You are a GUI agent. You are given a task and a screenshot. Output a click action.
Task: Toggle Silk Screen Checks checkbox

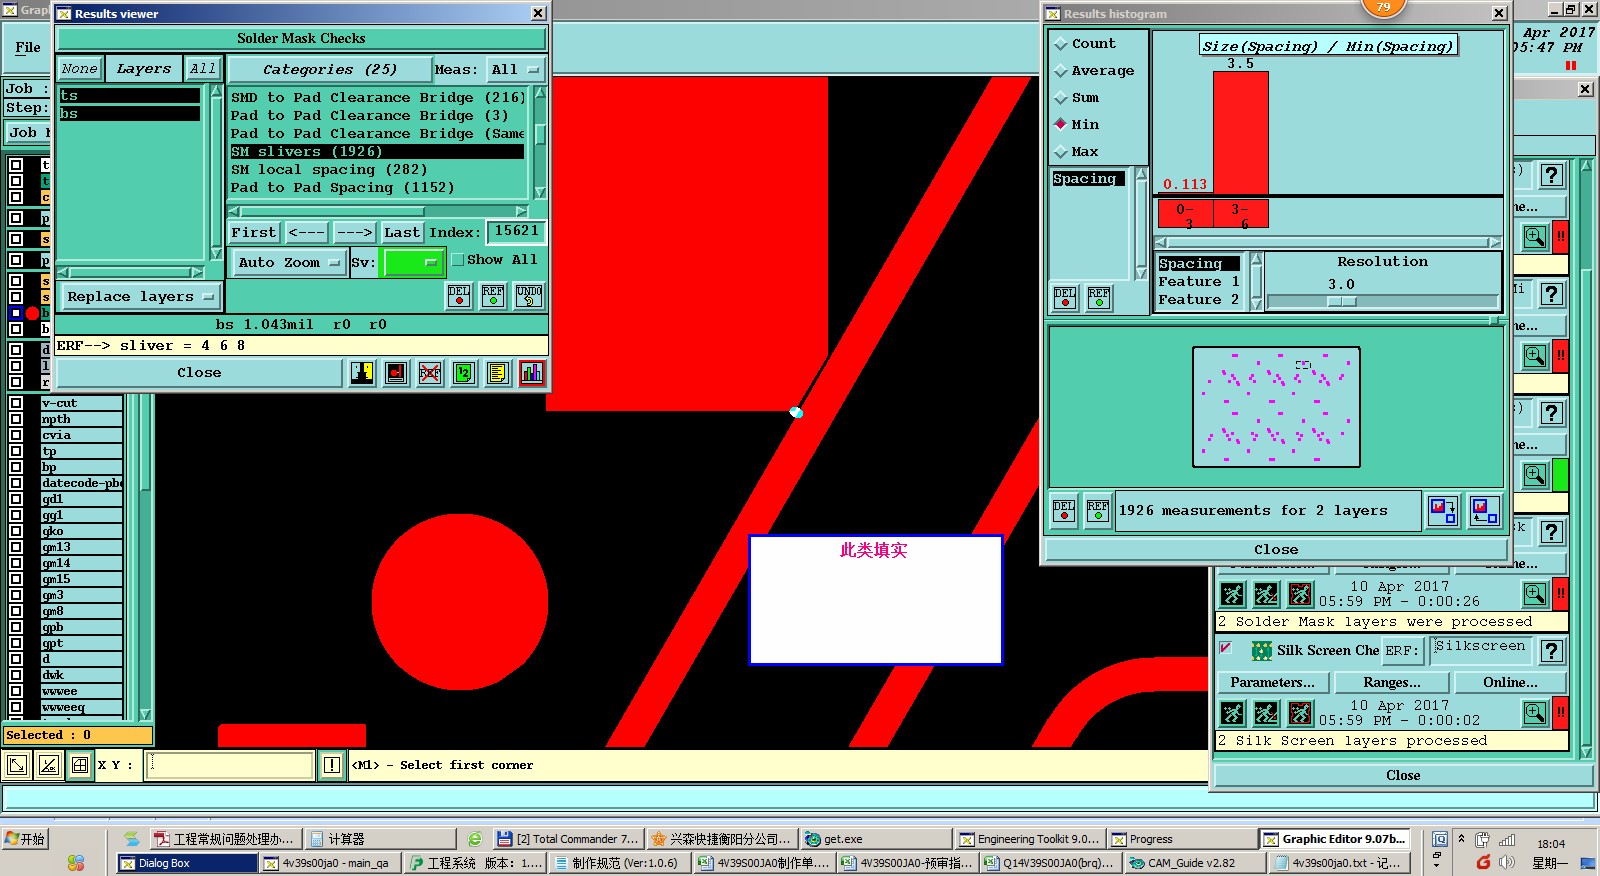coord(1225,648)
